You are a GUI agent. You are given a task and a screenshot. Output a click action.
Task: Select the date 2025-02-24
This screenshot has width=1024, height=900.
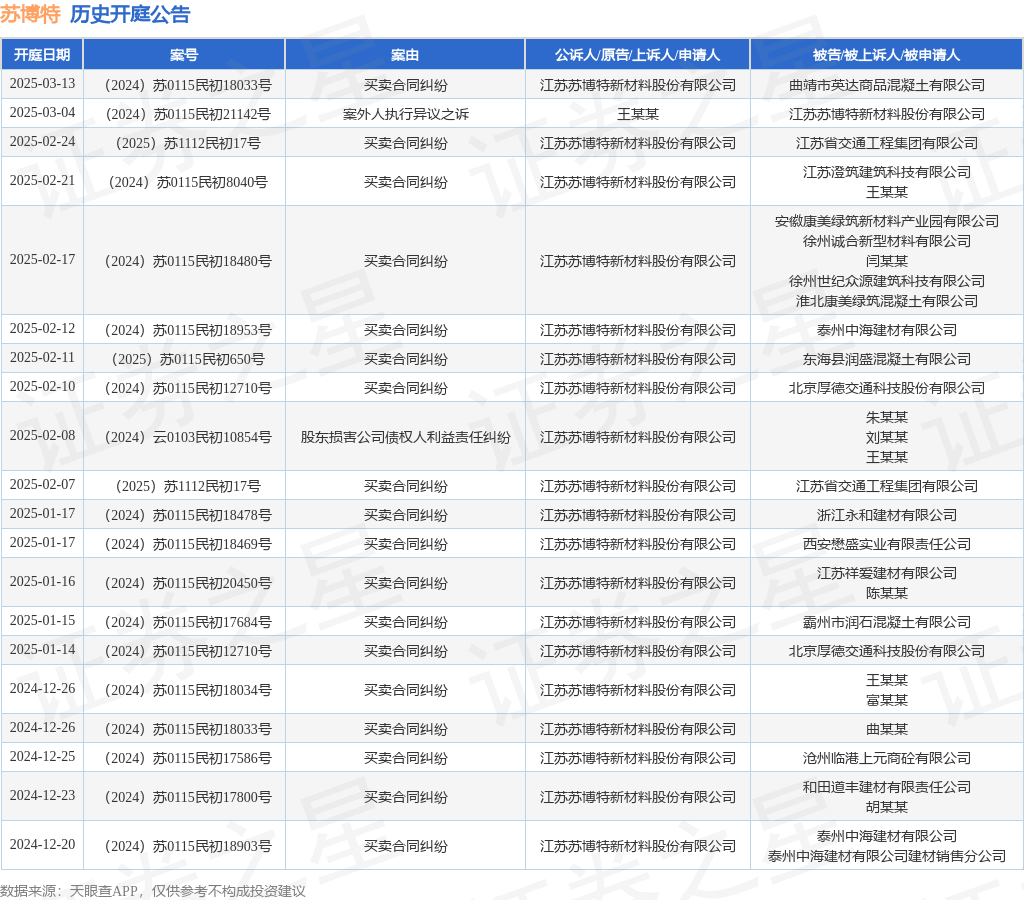tap(42, 141)
